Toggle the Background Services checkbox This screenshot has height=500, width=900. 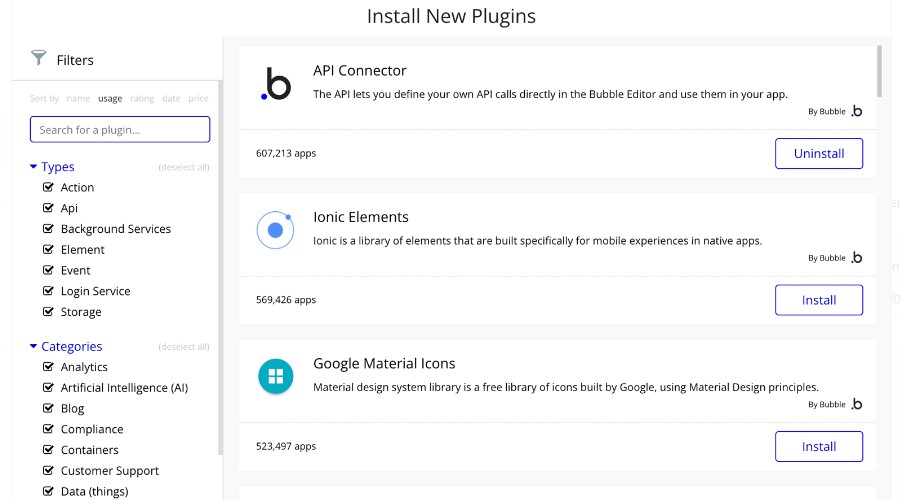48,228
